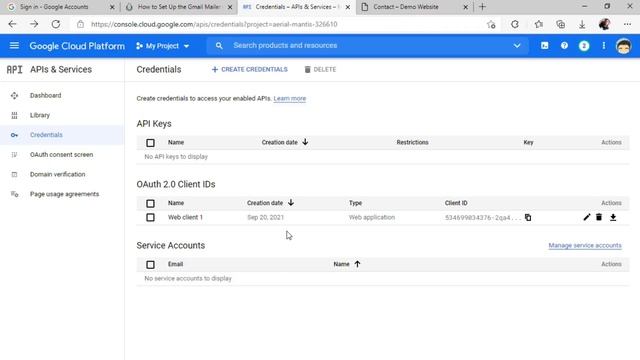Close the Contact - Demo Website tab

(465, 7)
